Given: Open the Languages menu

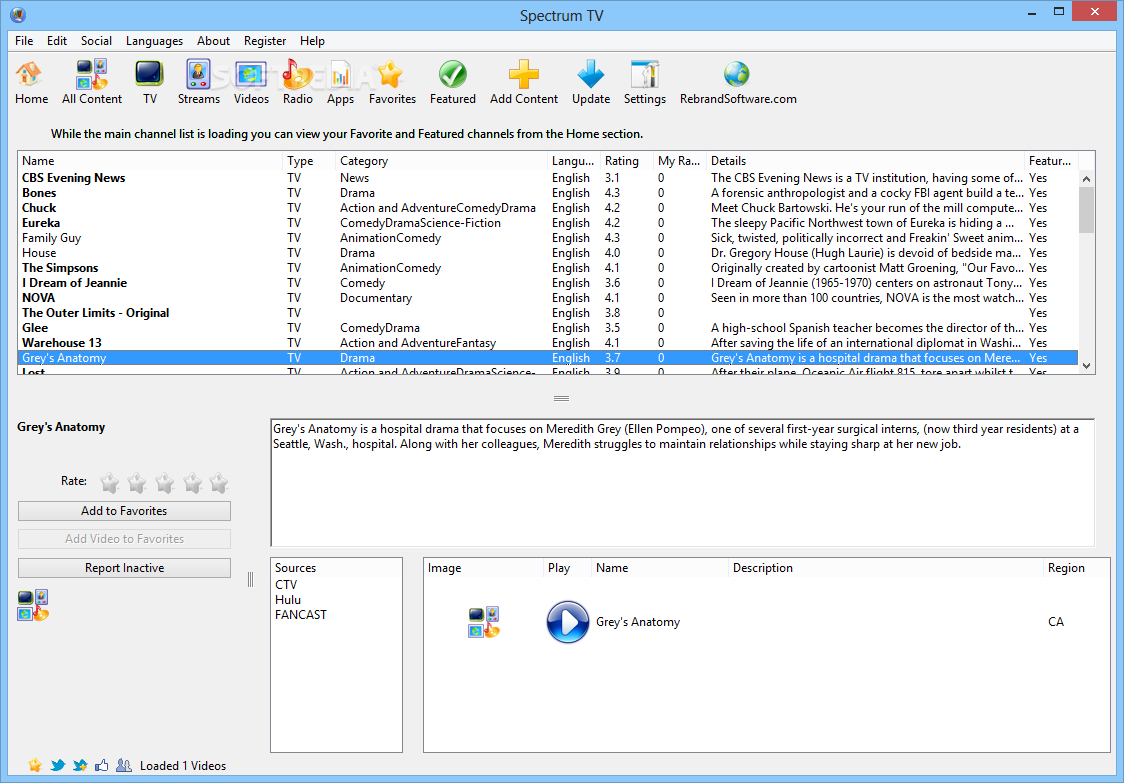Looking at the screenshot, I should [154, 41].
